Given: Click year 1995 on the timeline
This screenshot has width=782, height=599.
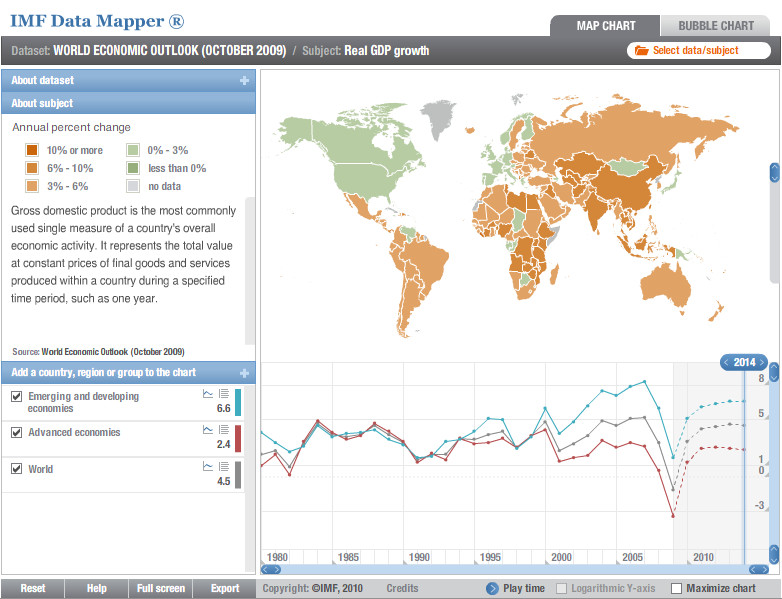Looking at the screenshot, I should (x=490, y=557).
